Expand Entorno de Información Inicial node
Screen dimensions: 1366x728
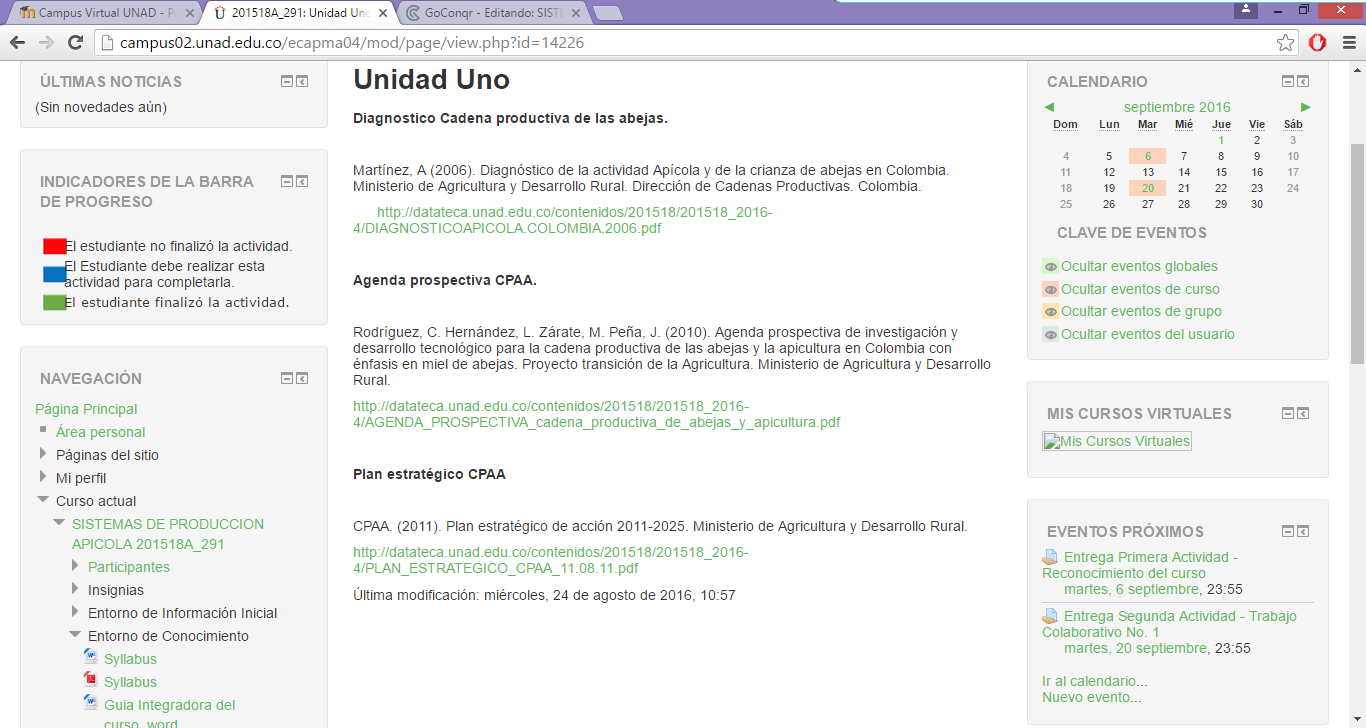pyautogui.click(x=75, y=612)
